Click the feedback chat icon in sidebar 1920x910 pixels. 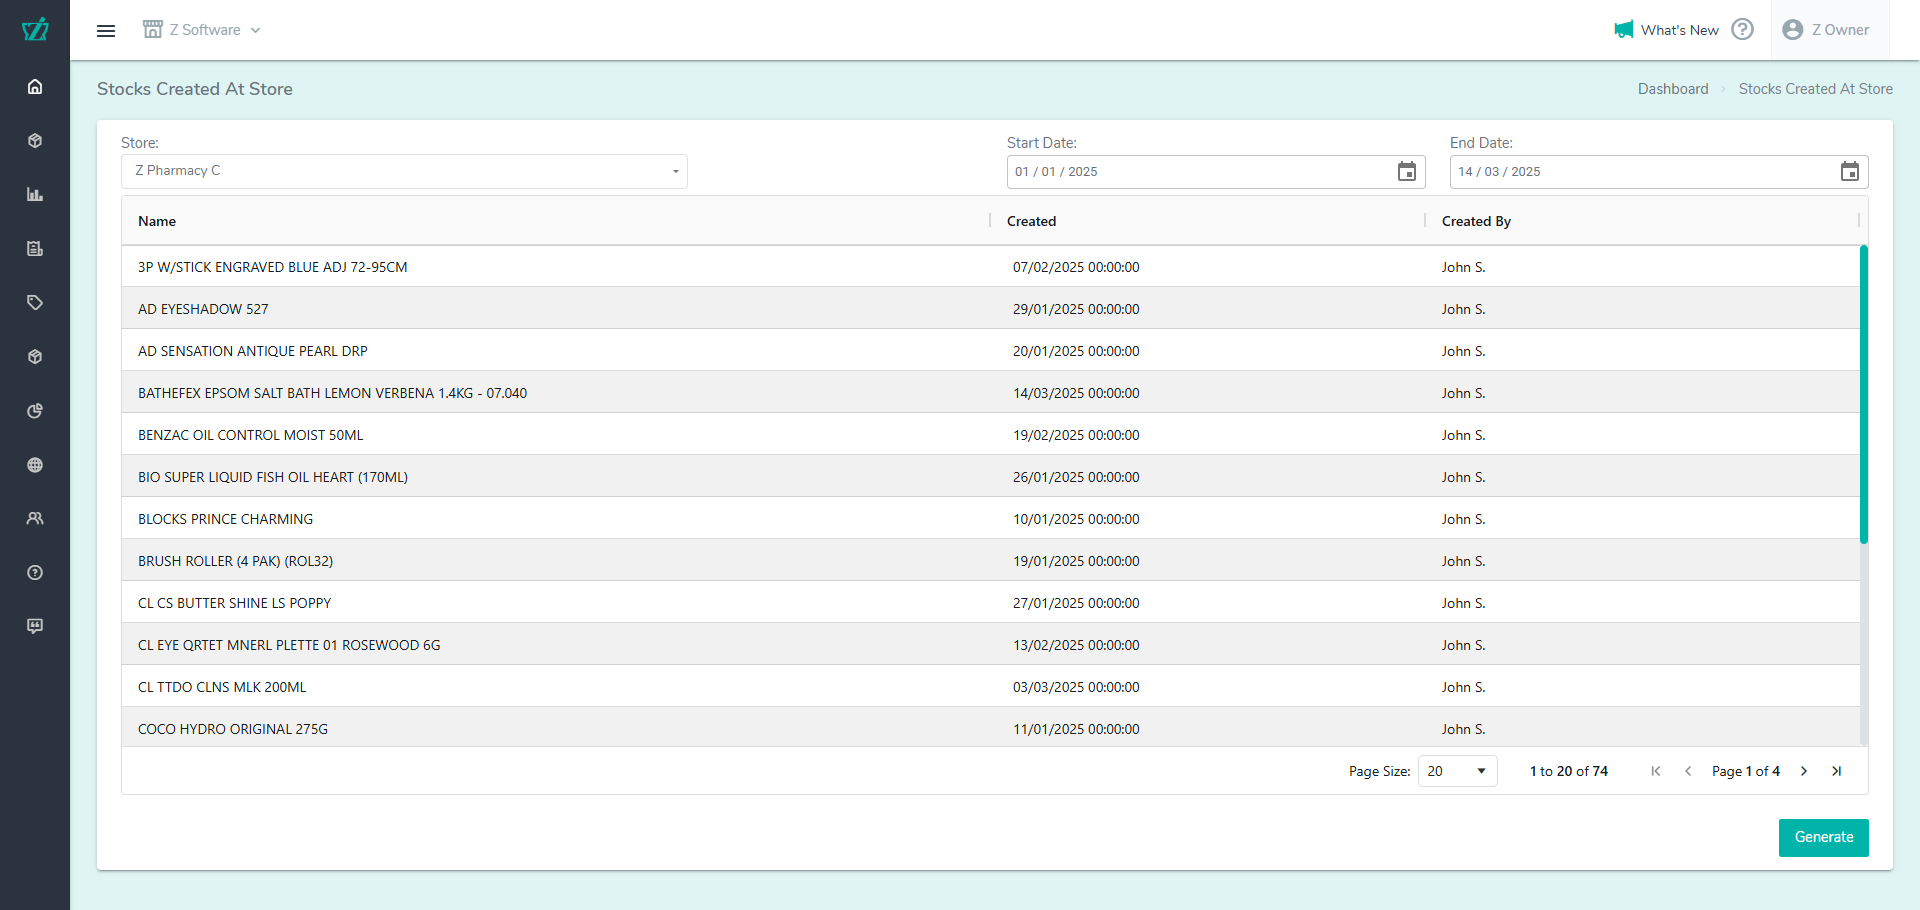click(35, 626)
